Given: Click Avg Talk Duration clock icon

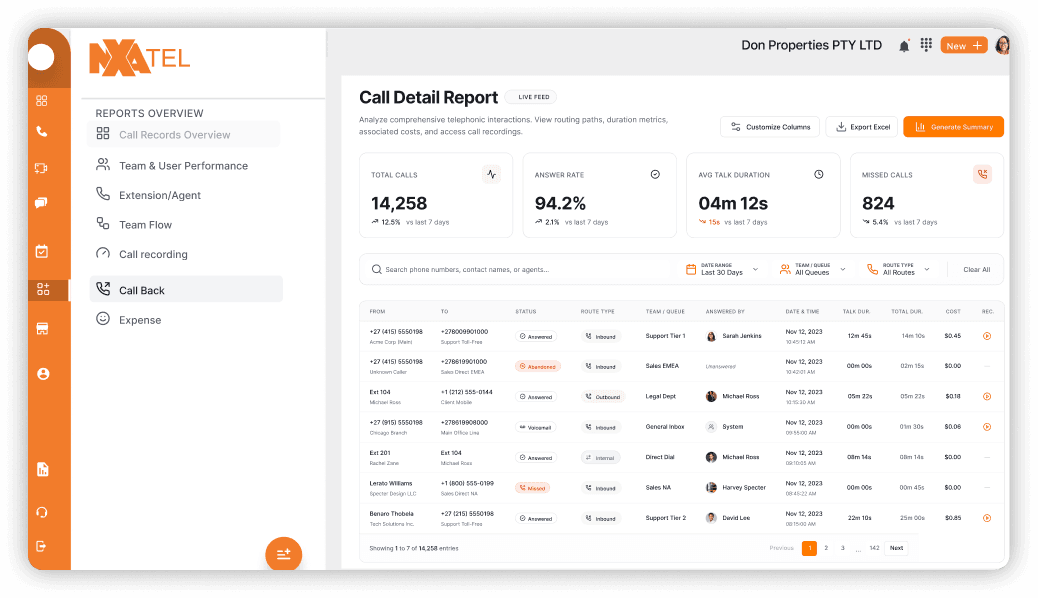Looking at the screenshot, I should [819, 174].
